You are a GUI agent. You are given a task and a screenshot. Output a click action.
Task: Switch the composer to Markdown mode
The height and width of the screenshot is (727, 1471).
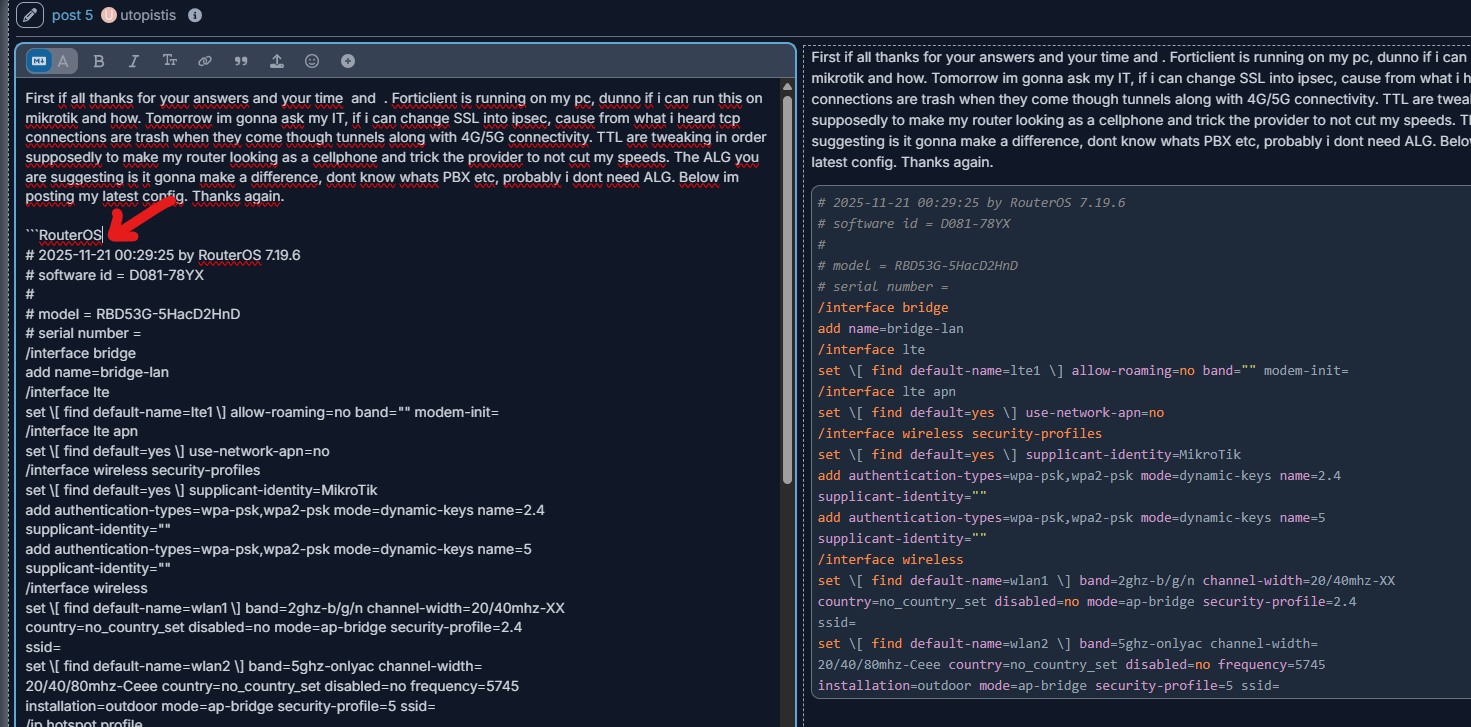tap(40, 61)
